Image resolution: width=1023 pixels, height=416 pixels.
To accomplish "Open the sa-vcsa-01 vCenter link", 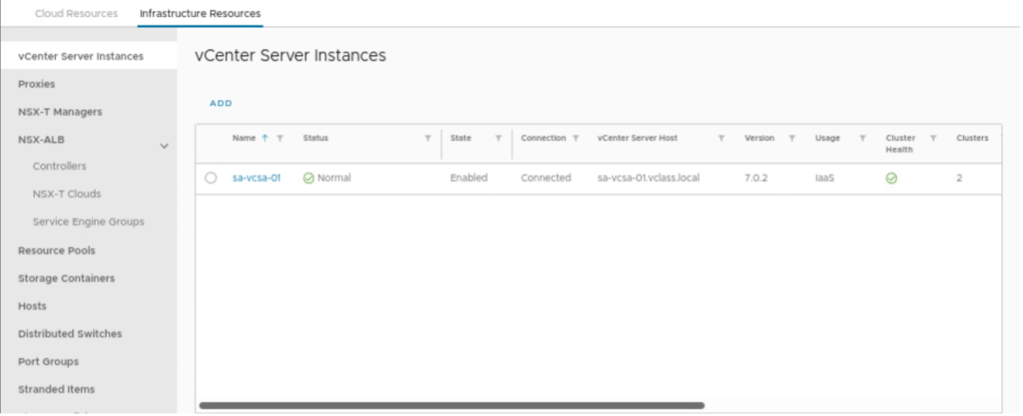I will (256, 178).
